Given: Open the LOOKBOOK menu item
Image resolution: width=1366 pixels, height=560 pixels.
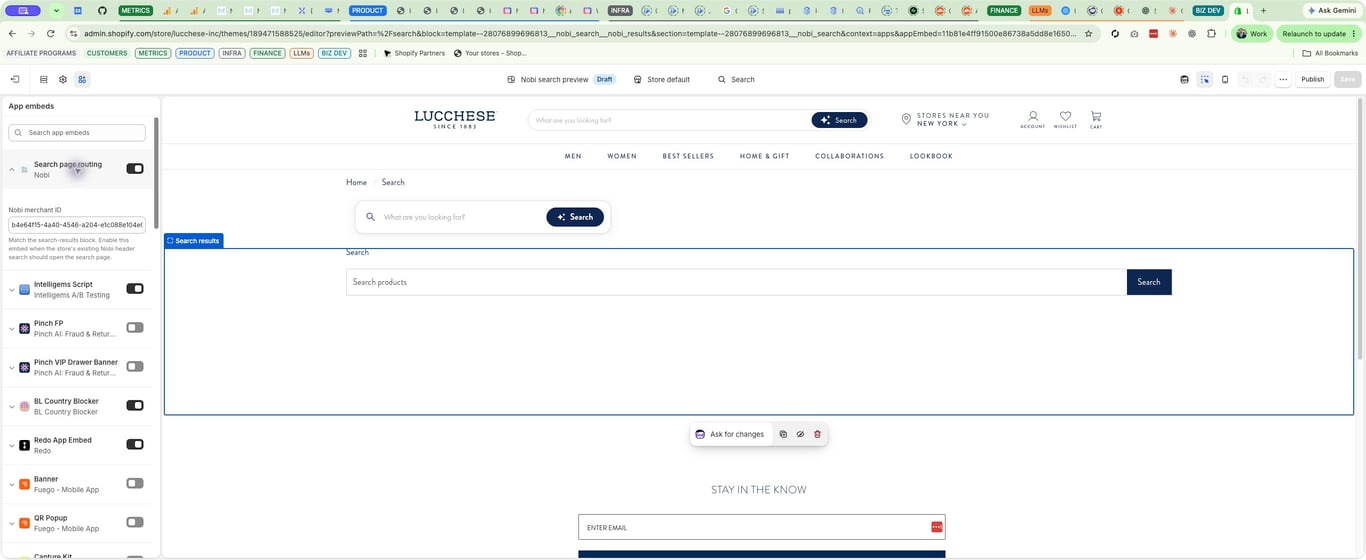Looking at the screenshot, I should [x=931, y=156].
